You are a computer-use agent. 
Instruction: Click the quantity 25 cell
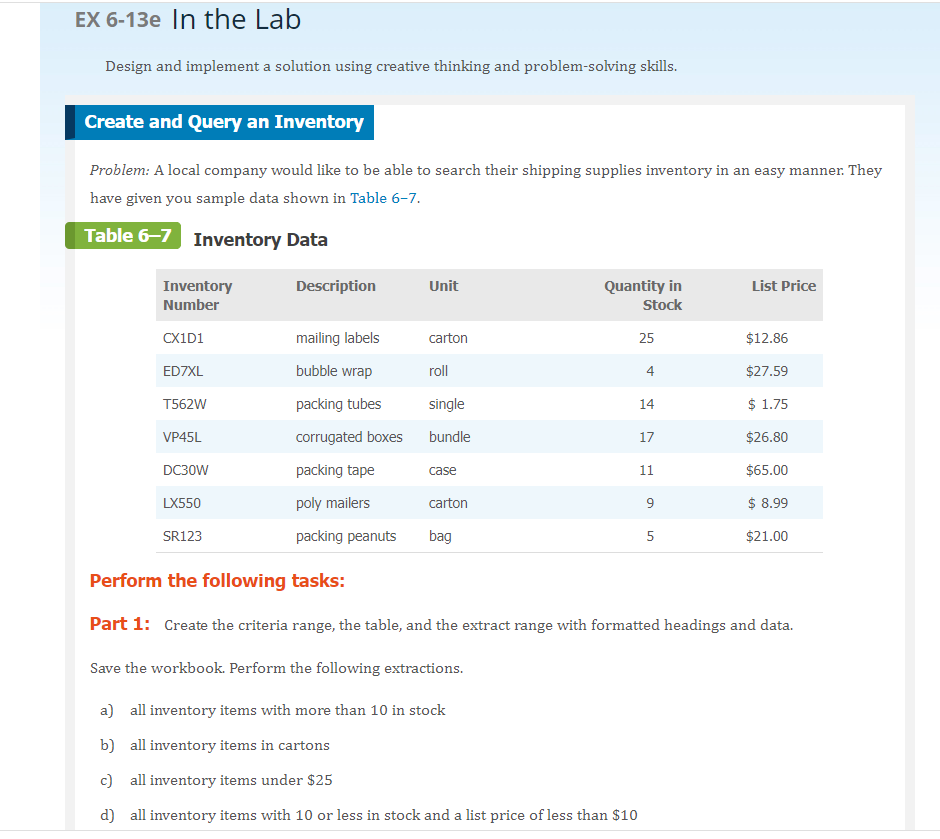click(x=646, y=338)
